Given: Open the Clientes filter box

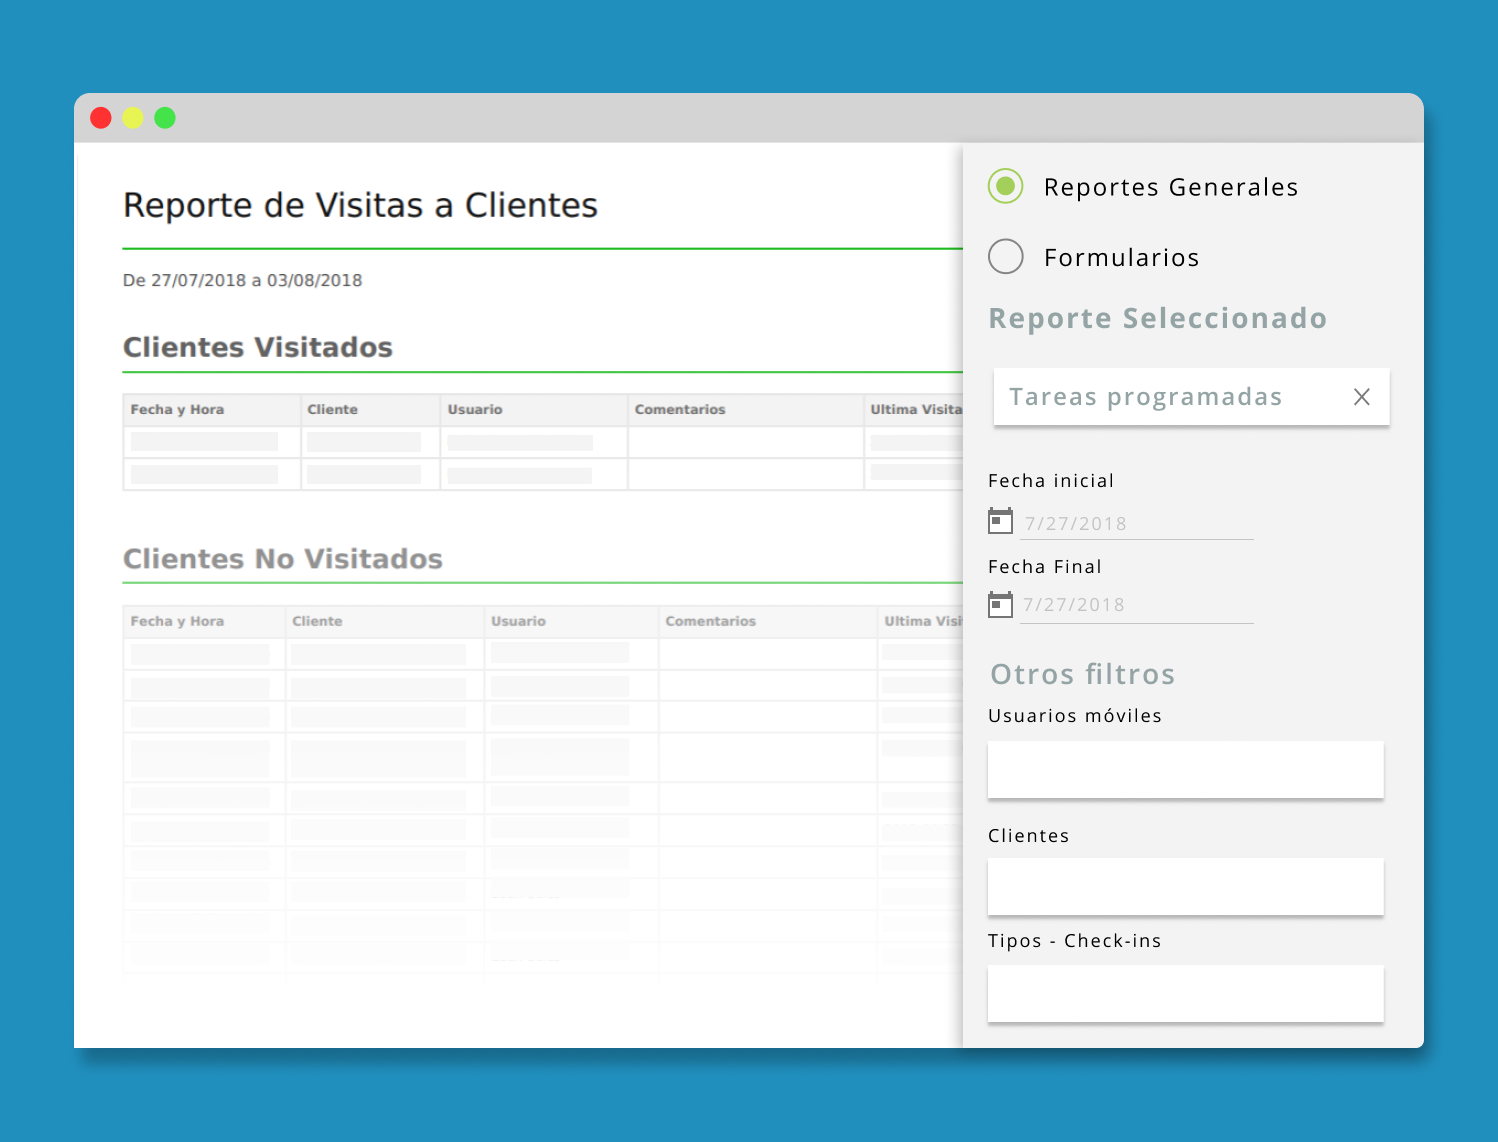Looking at the screenshot, I should 1185,887.
